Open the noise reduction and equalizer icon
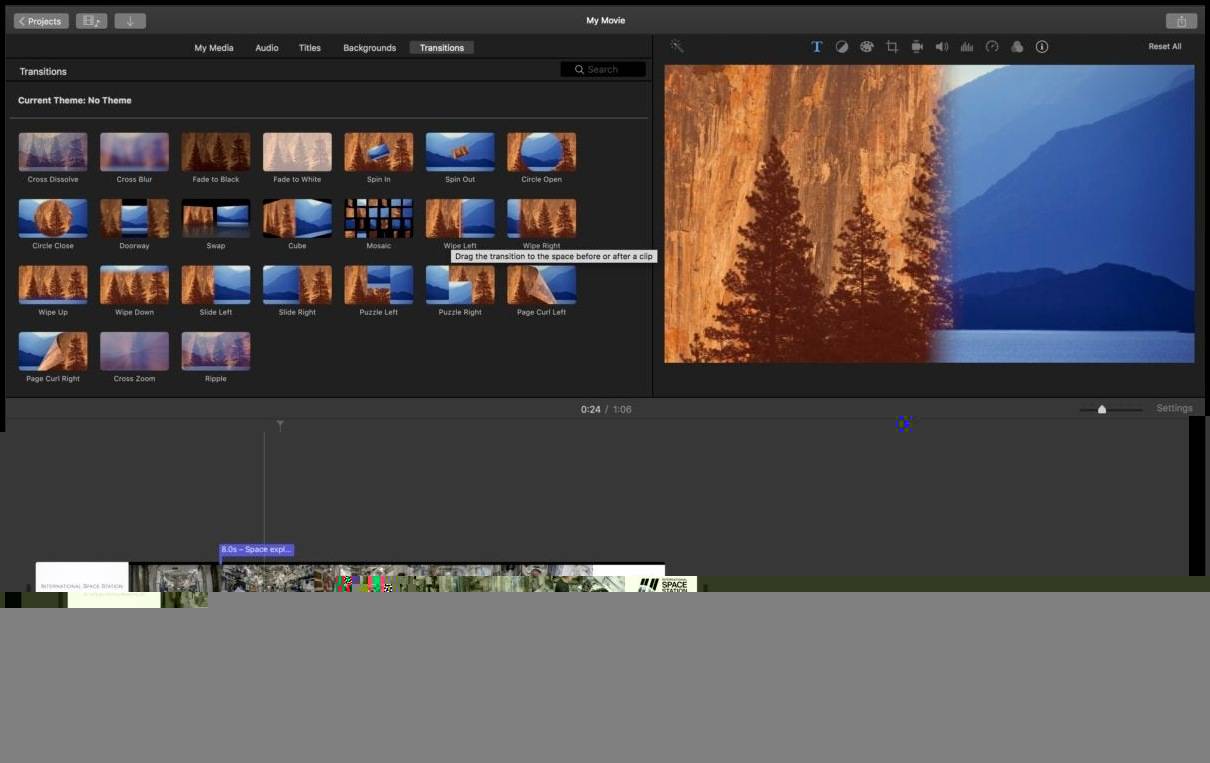The image size is (1210, 763). coord(966,47)
